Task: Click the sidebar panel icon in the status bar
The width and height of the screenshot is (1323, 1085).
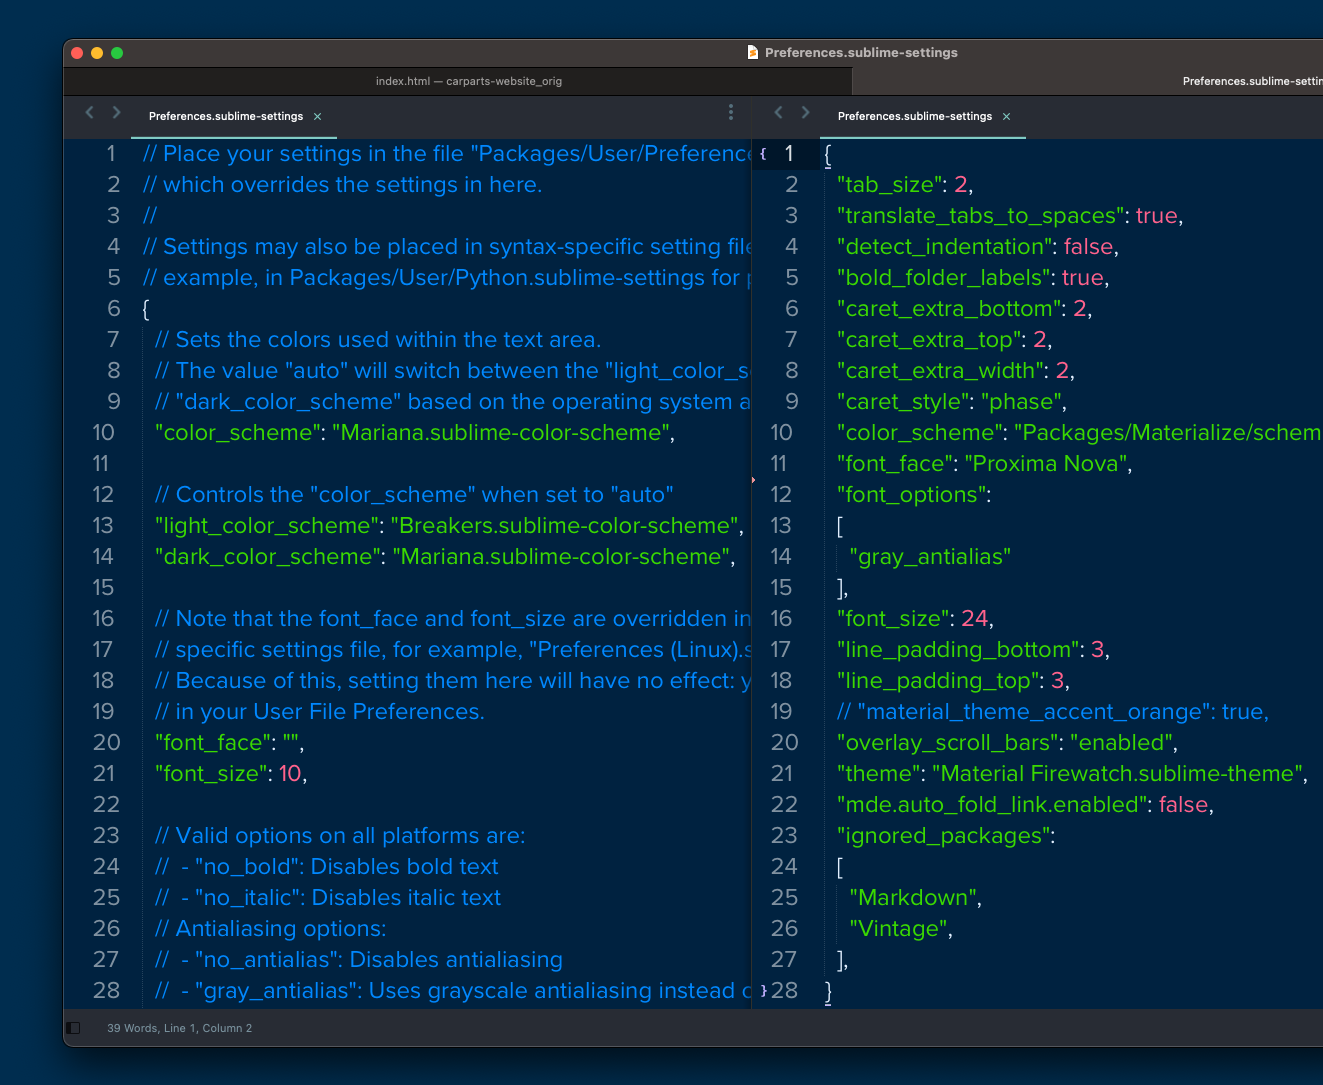Action: coord(72,1027)
